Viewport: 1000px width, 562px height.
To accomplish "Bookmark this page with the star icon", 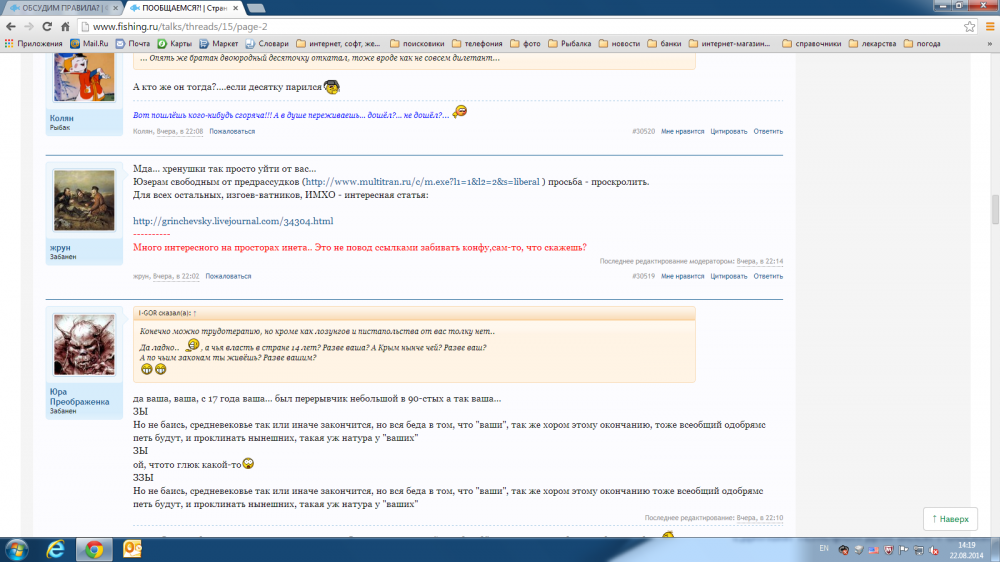I will [968, 25].
